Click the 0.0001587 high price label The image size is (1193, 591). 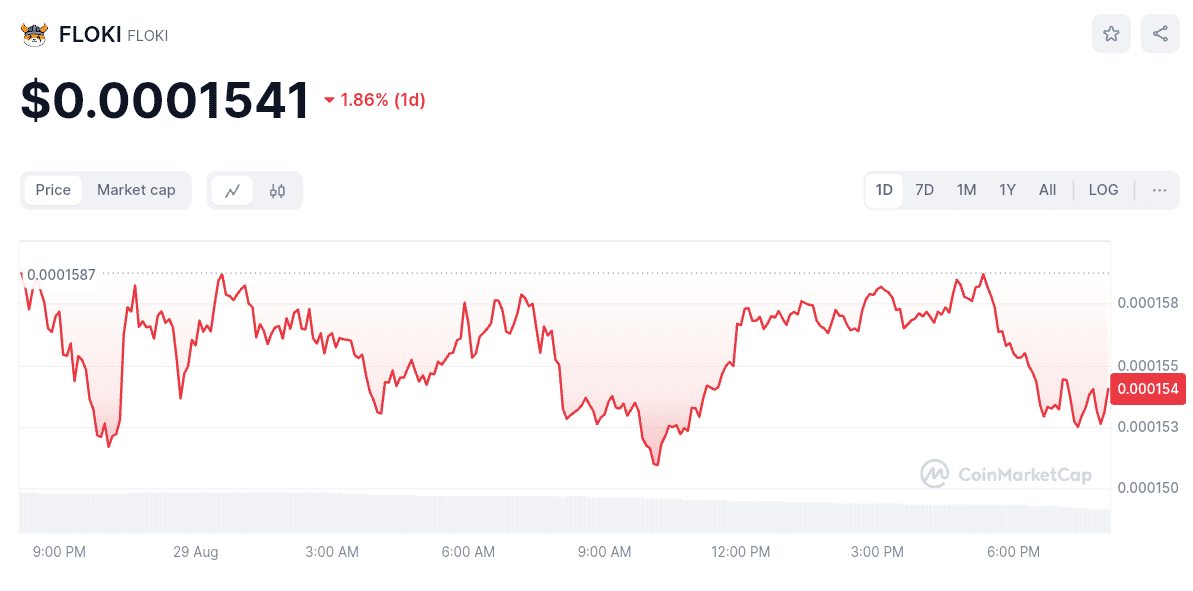[x=61, y=274]
